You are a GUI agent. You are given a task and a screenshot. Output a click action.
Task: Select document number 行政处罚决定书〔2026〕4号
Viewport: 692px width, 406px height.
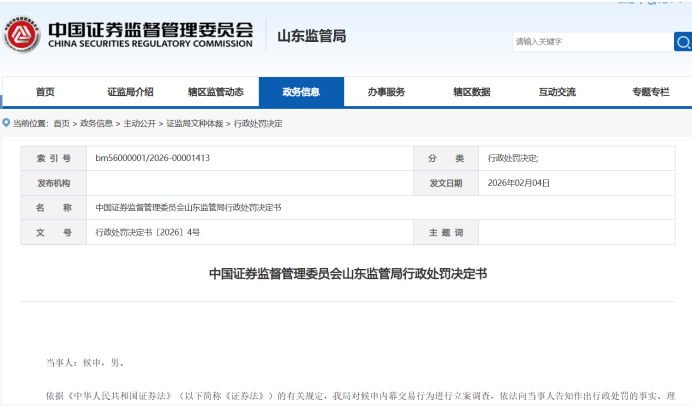tap(148, 232)
